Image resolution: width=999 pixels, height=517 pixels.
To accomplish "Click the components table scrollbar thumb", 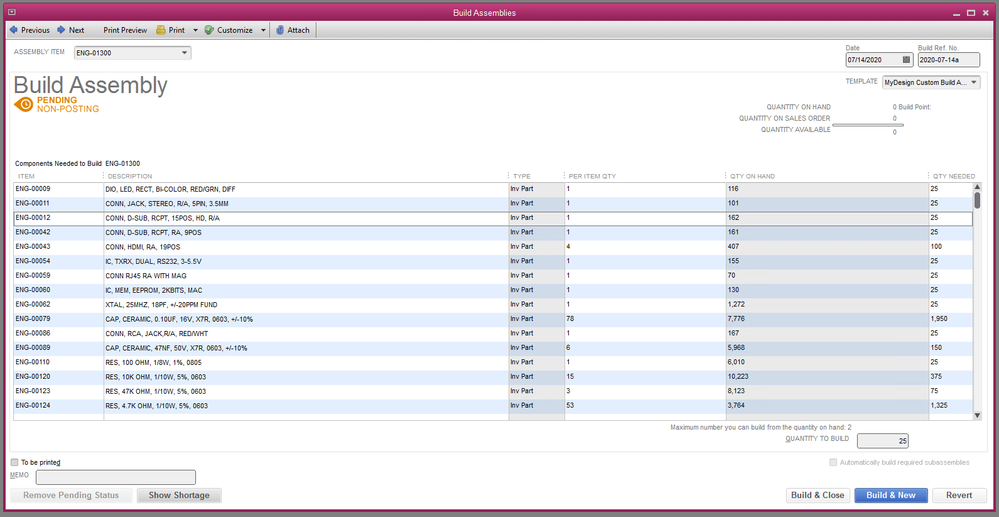I will coord(977,200).
